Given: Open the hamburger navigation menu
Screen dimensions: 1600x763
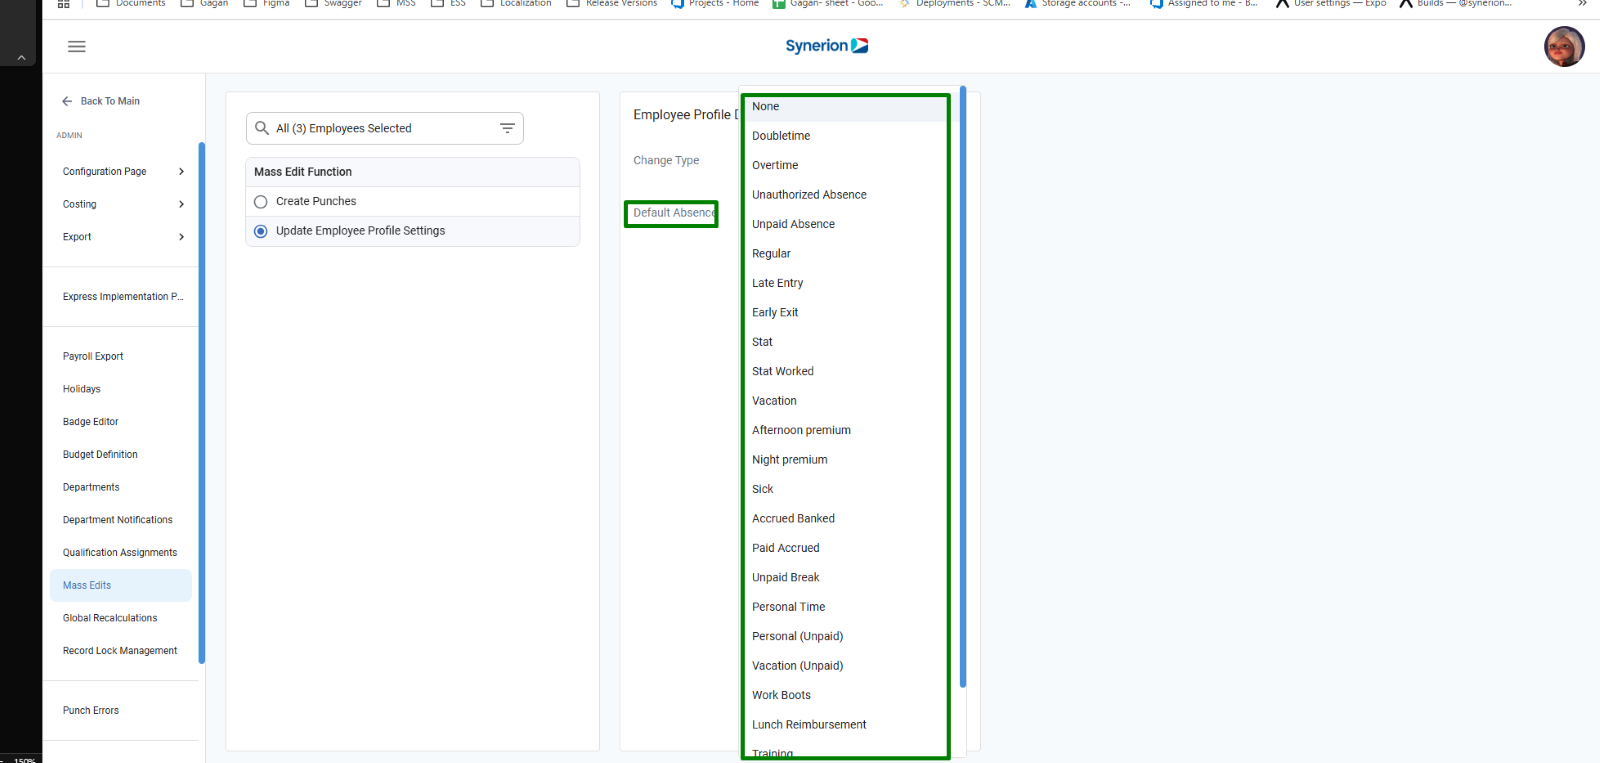Looking at the screenshot, I should (76, 46).
